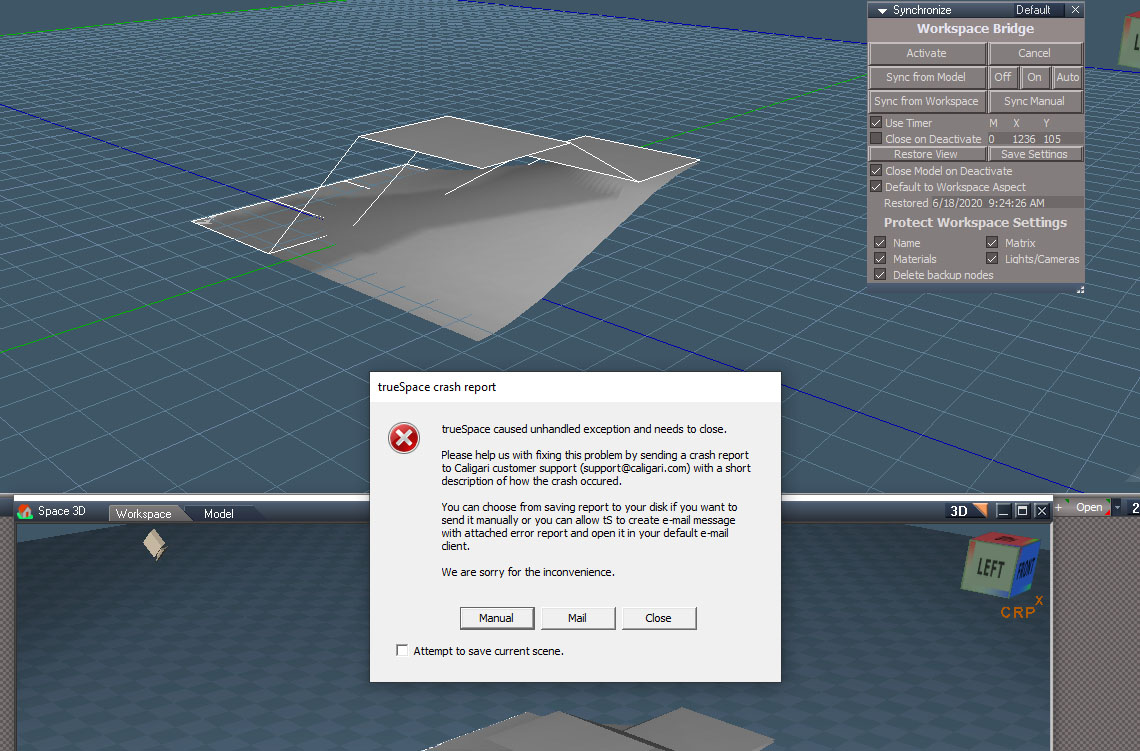Screen dimensions: 1140x751
Task: Click the 3D view mode label
Action: [x=959, y=511]
